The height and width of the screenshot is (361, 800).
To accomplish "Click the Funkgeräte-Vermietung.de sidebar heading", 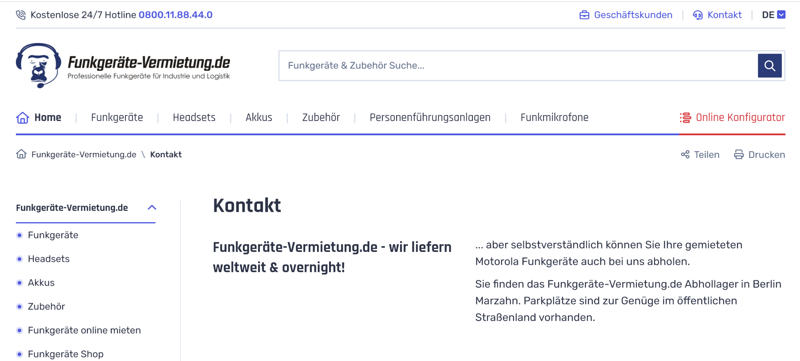I will pos(72,208).
